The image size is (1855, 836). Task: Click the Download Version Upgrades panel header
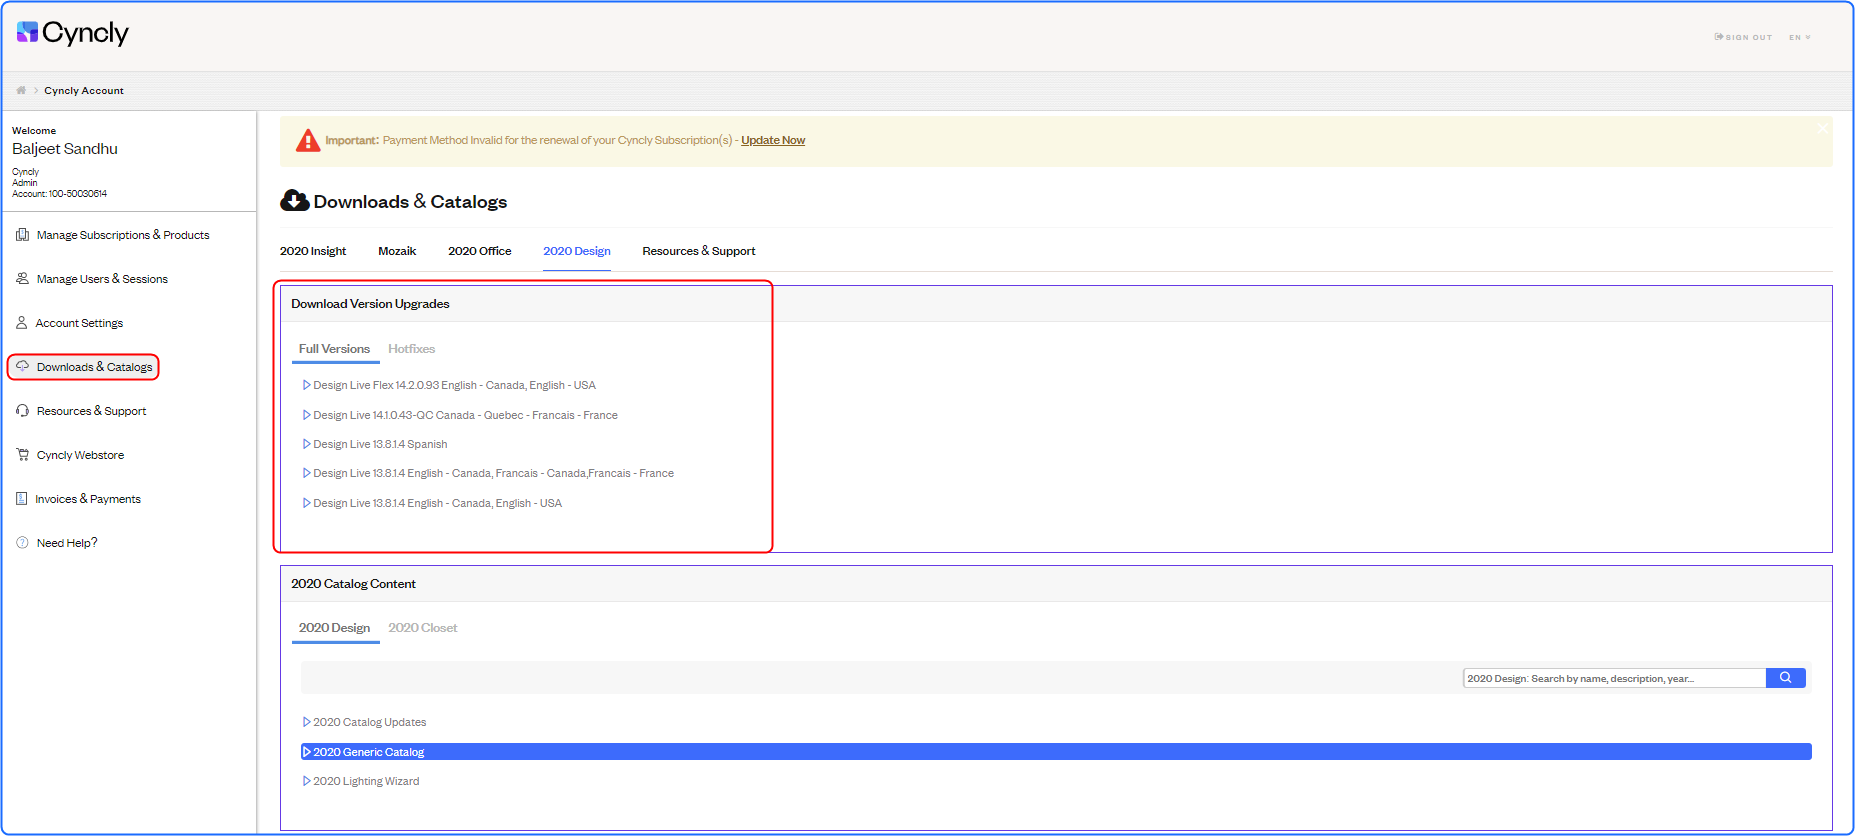pos(1056,304)
